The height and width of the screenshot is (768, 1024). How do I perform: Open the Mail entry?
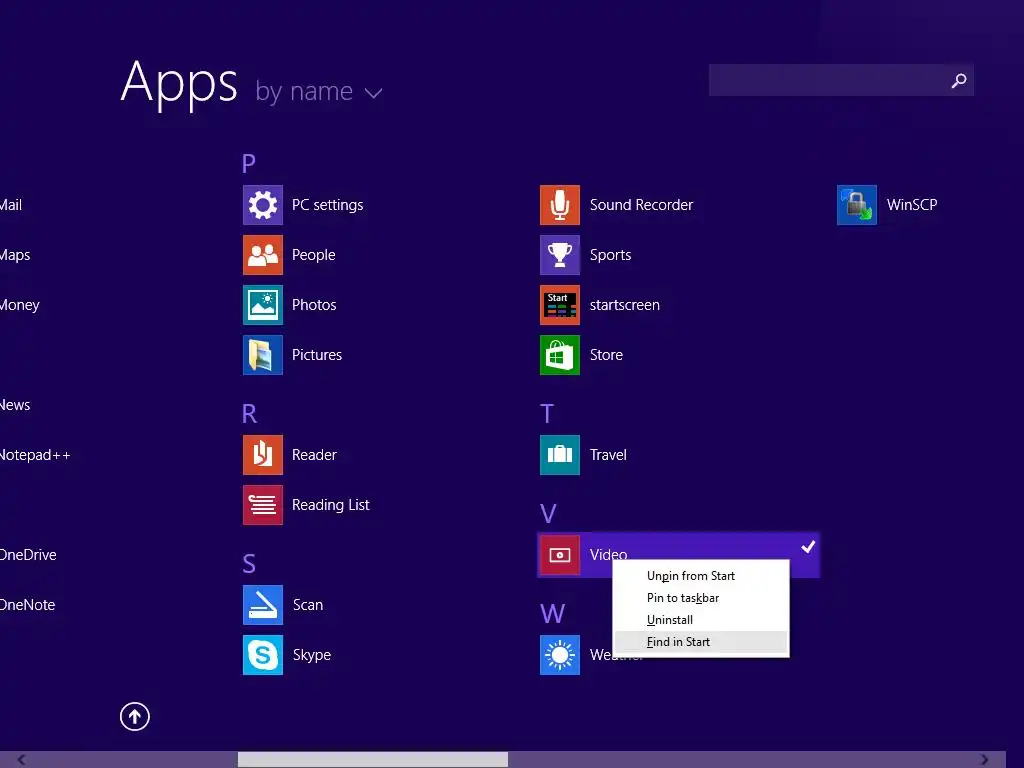click(10, 205)
